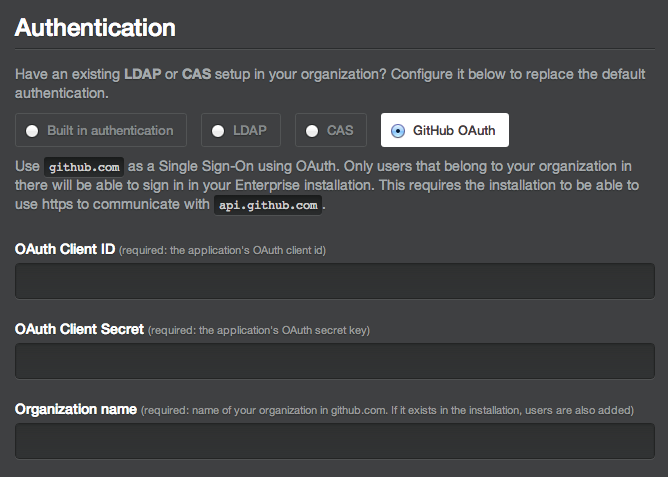This screenshot has width=668, height=477.
Task: Click the Organization name label
Action: pyautogui.click(x=76, y=409)
